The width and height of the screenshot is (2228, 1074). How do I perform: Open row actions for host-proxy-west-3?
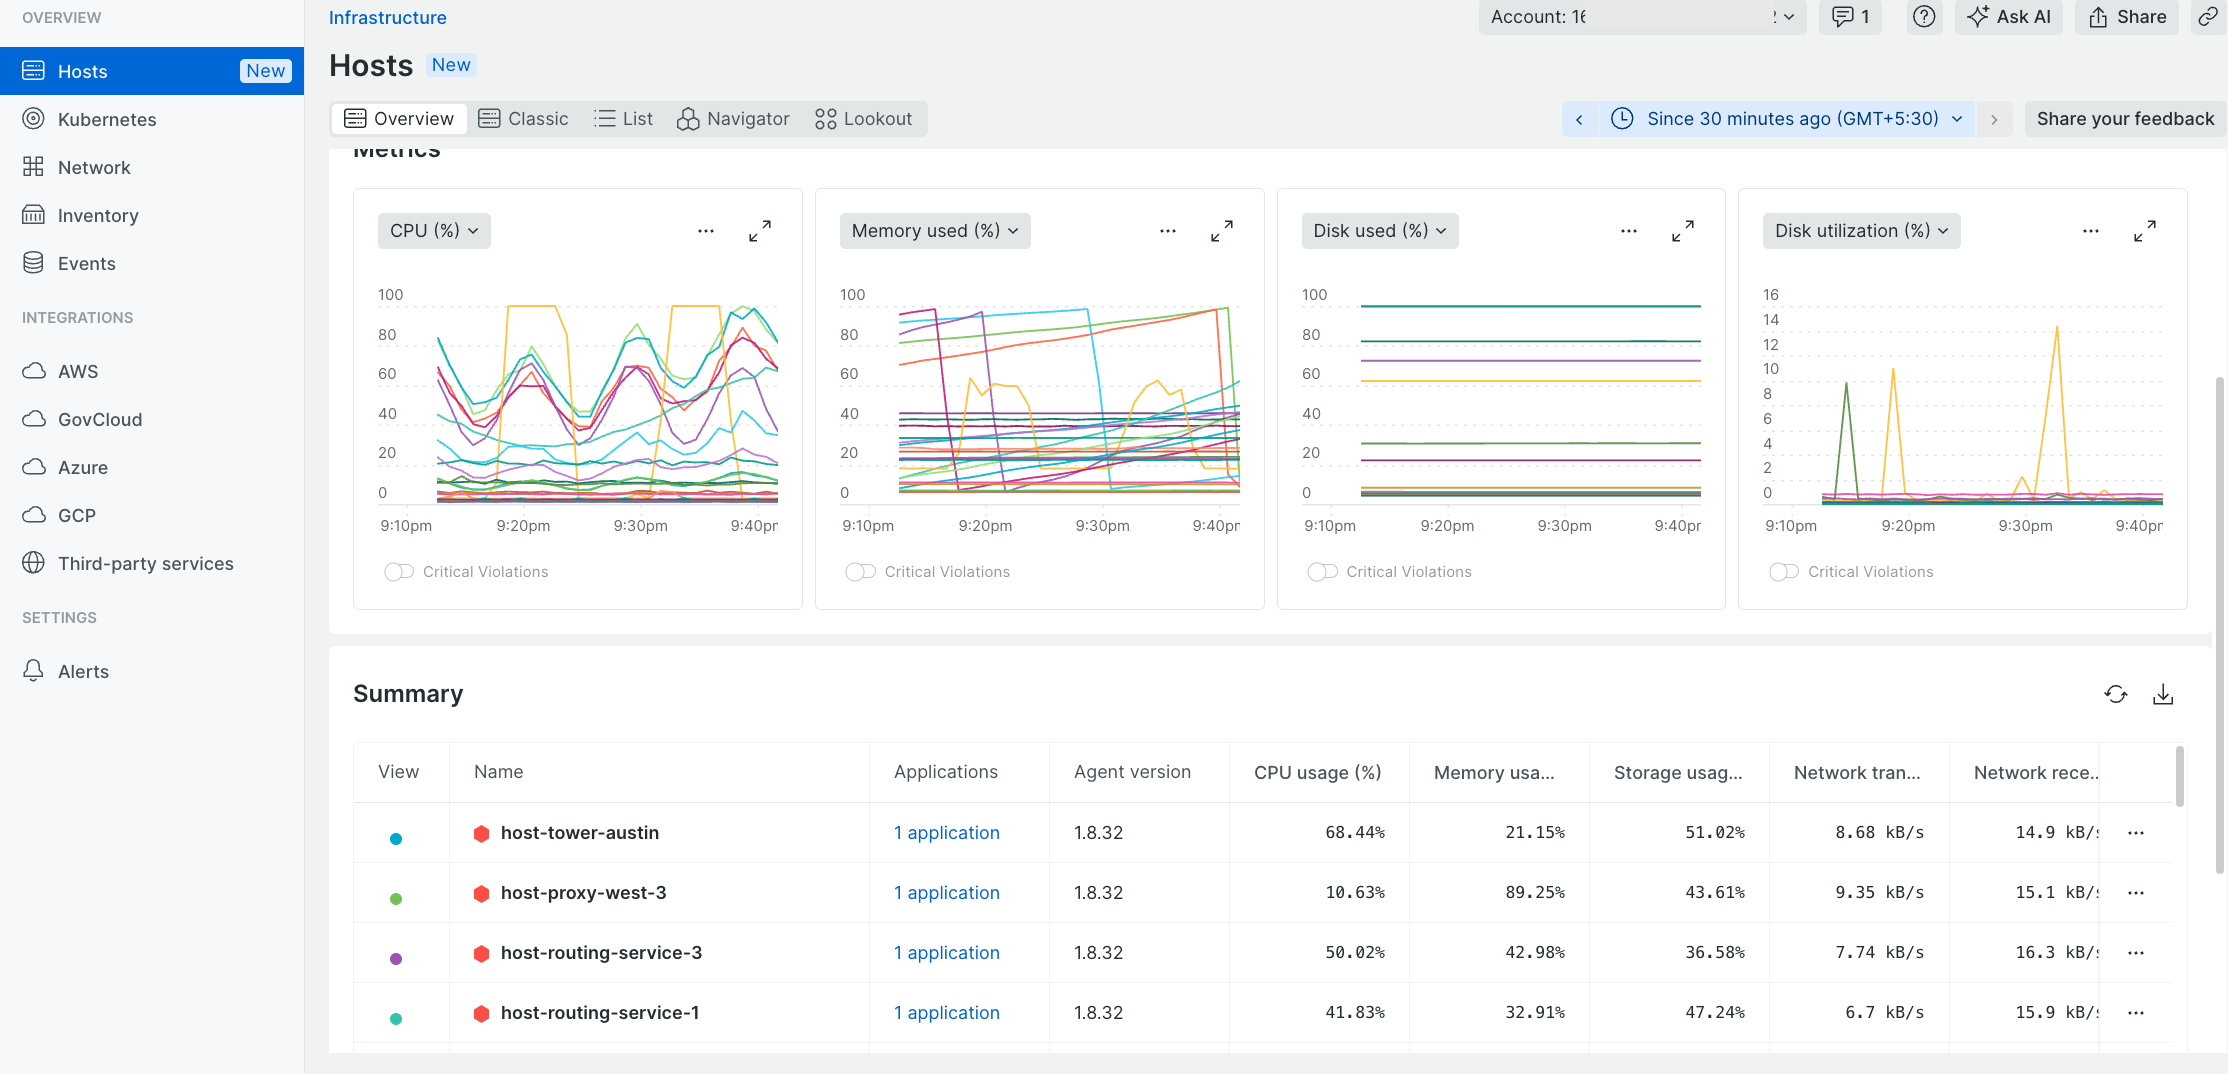click(2136, 893)
